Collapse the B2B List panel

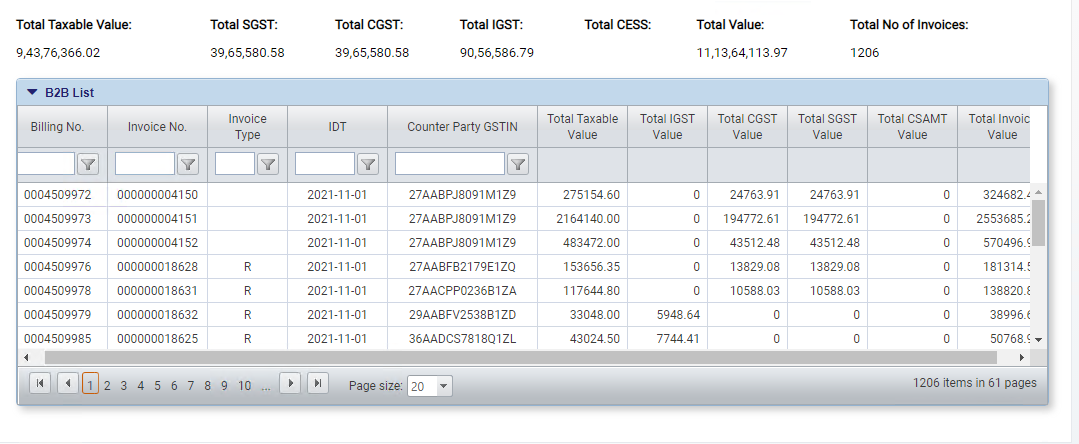point(32,92)
